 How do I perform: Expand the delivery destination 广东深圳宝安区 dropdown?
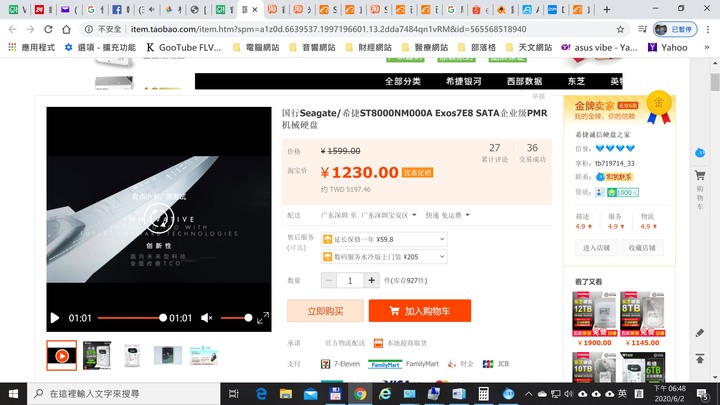389,215
